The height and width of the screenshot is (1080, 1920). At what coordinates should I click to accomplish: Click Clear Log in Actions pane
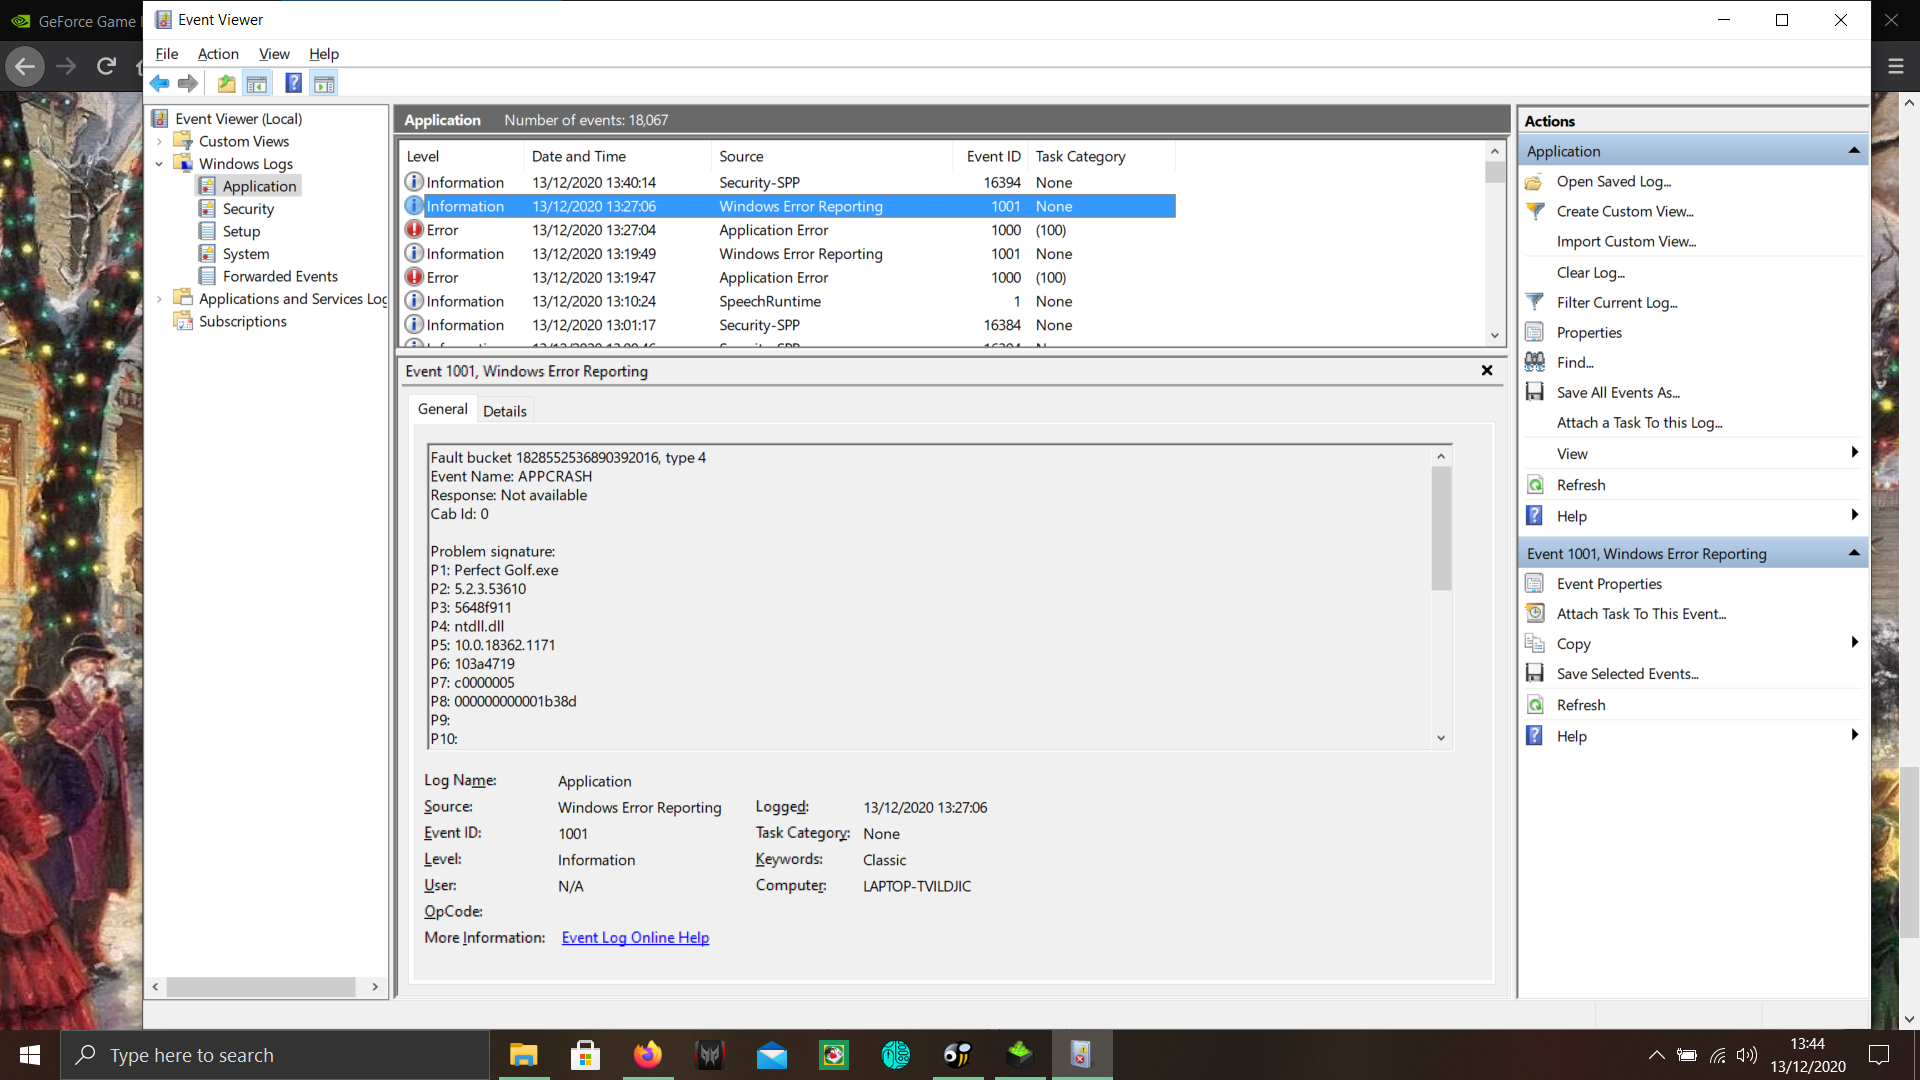coord(1590,272)
